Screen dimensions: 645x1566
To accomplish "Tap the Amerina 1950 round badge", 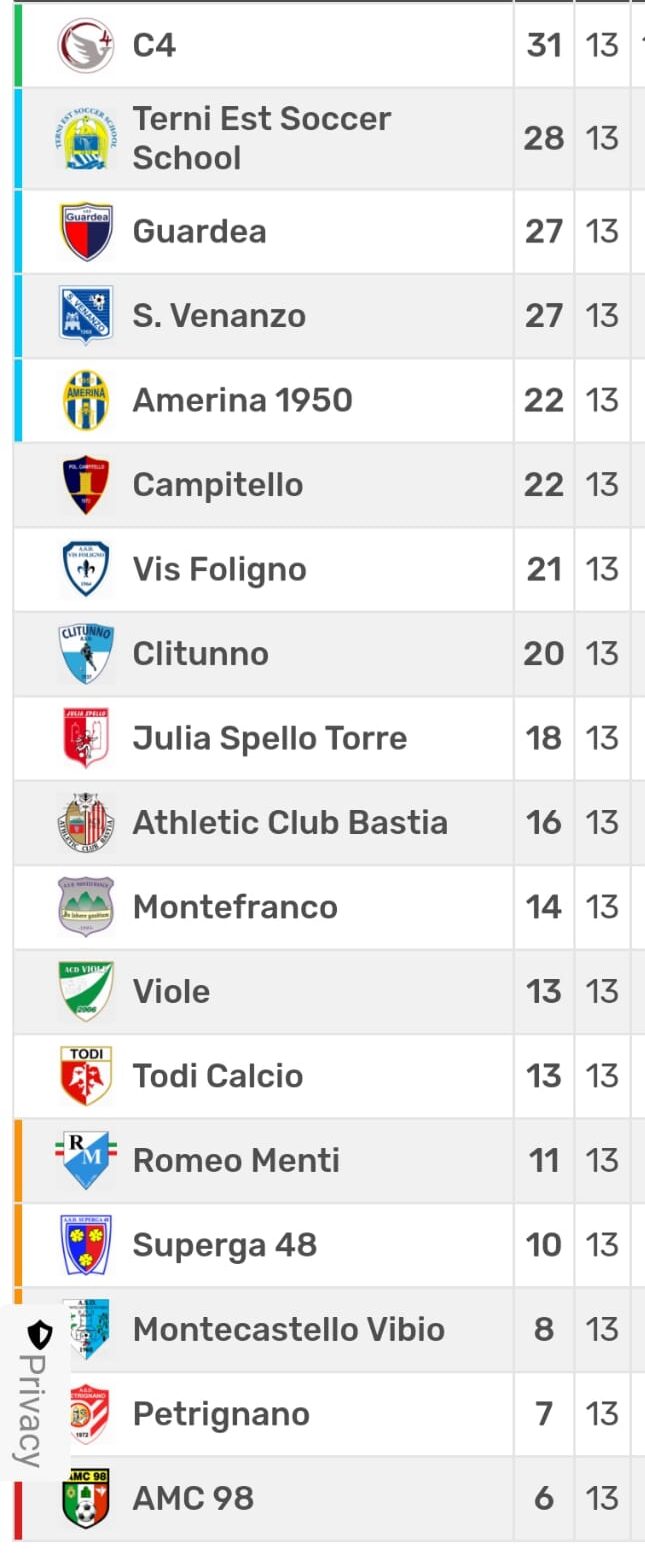I will coord(86,400).
